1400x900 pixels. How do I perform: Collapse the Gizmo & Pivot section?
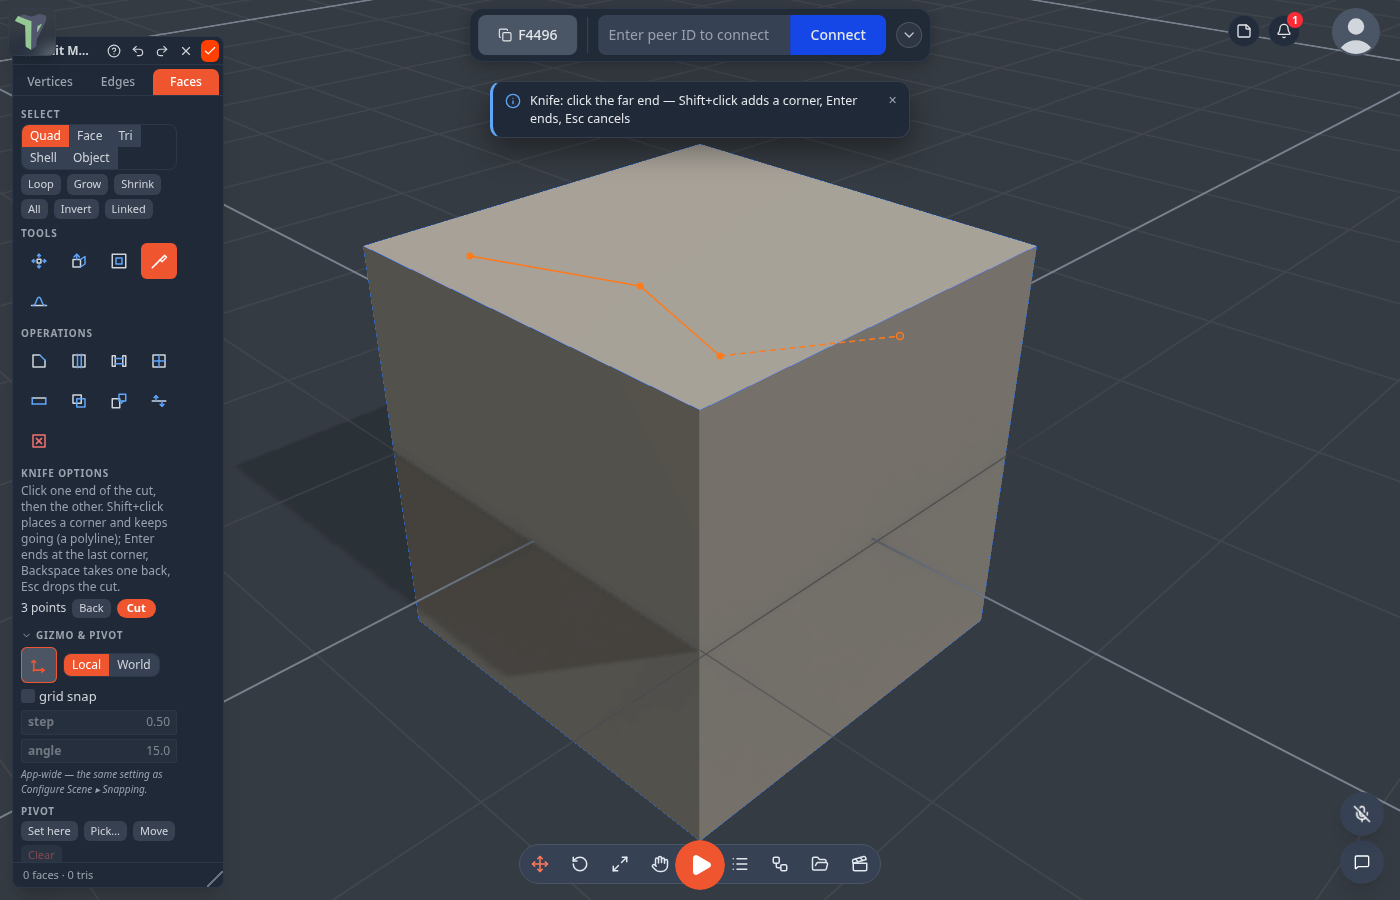tap(72, 635)
